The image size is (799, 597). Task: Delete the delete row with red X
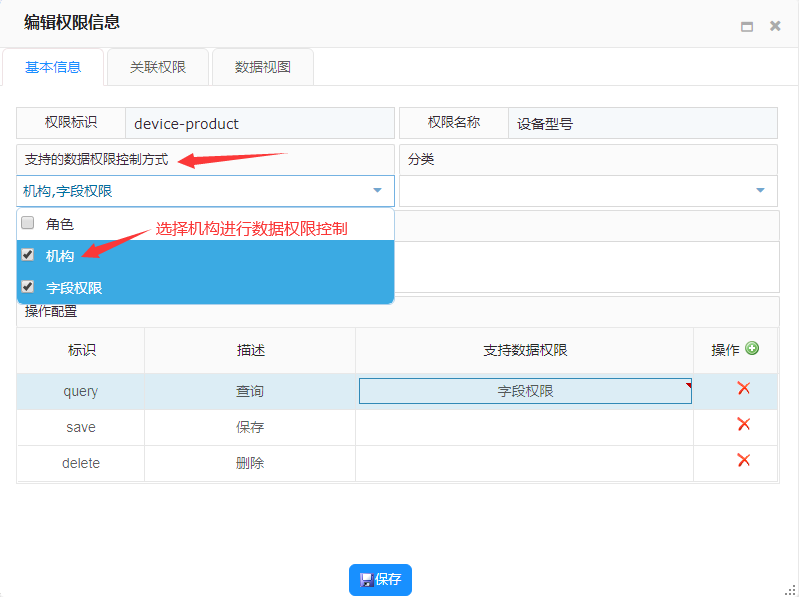pos(743,461)
